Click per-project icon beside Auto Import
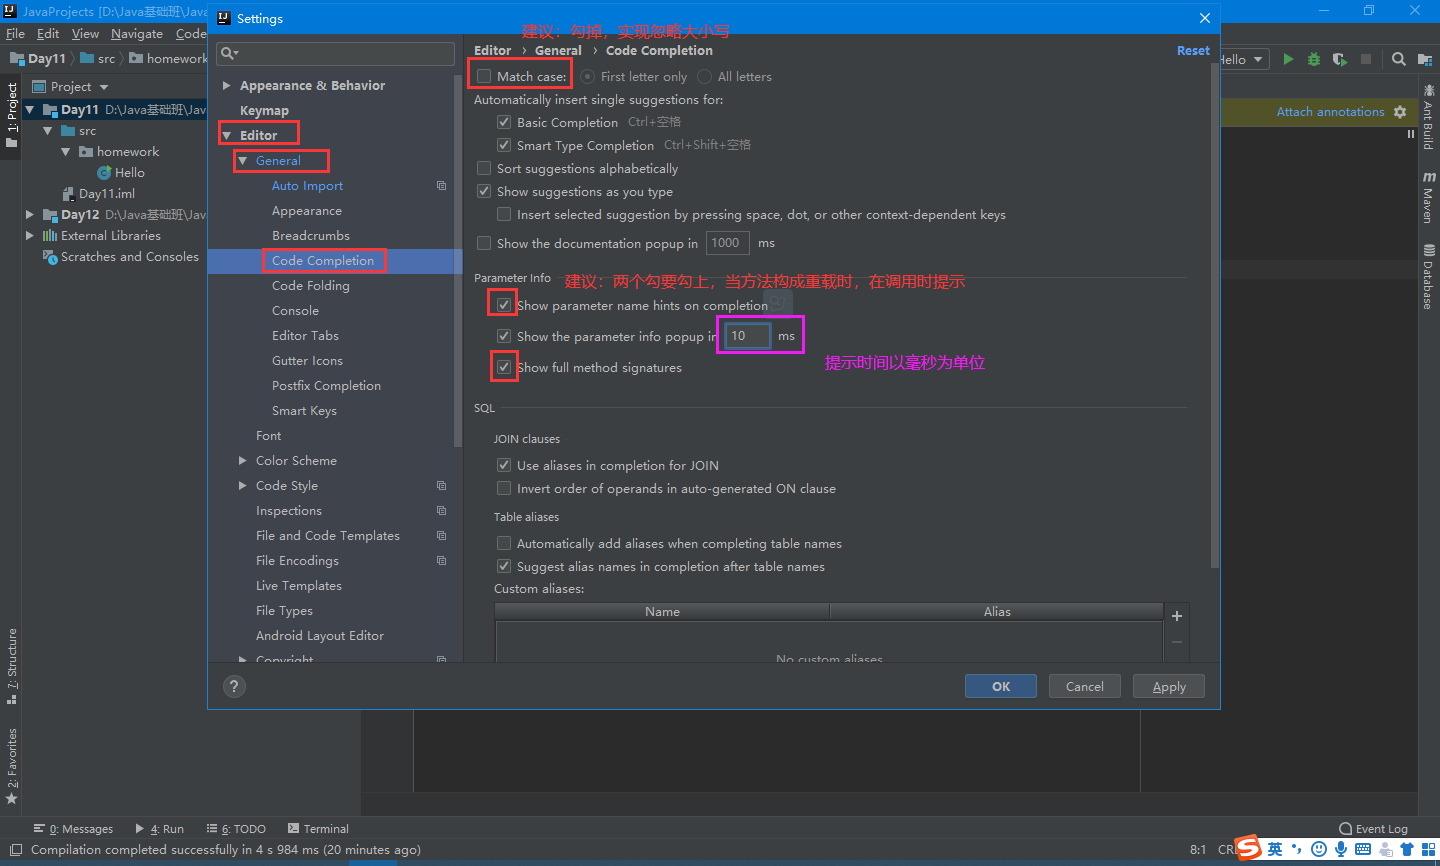This screenshot has height=866, width=1440. (x=441, y=186)
